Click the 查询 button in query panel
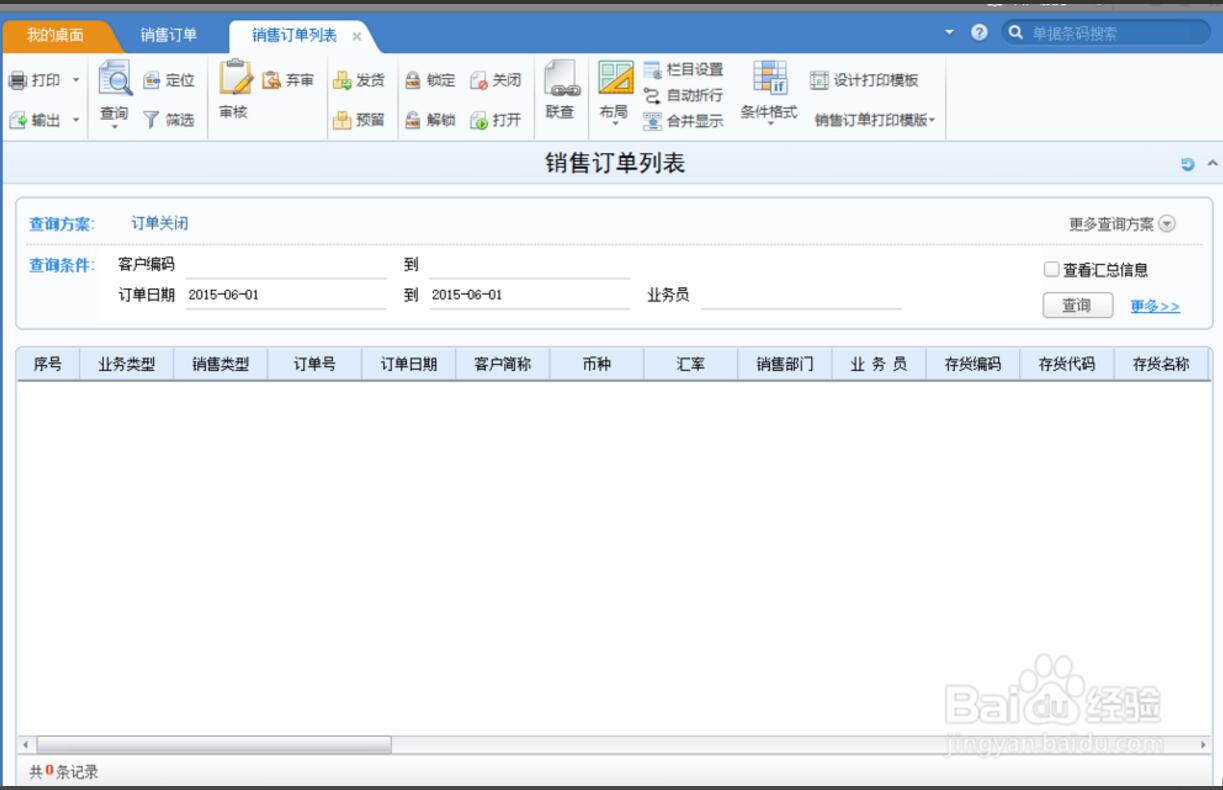Viewport: 1223px width, 790px height. [x=1077, y=306]
